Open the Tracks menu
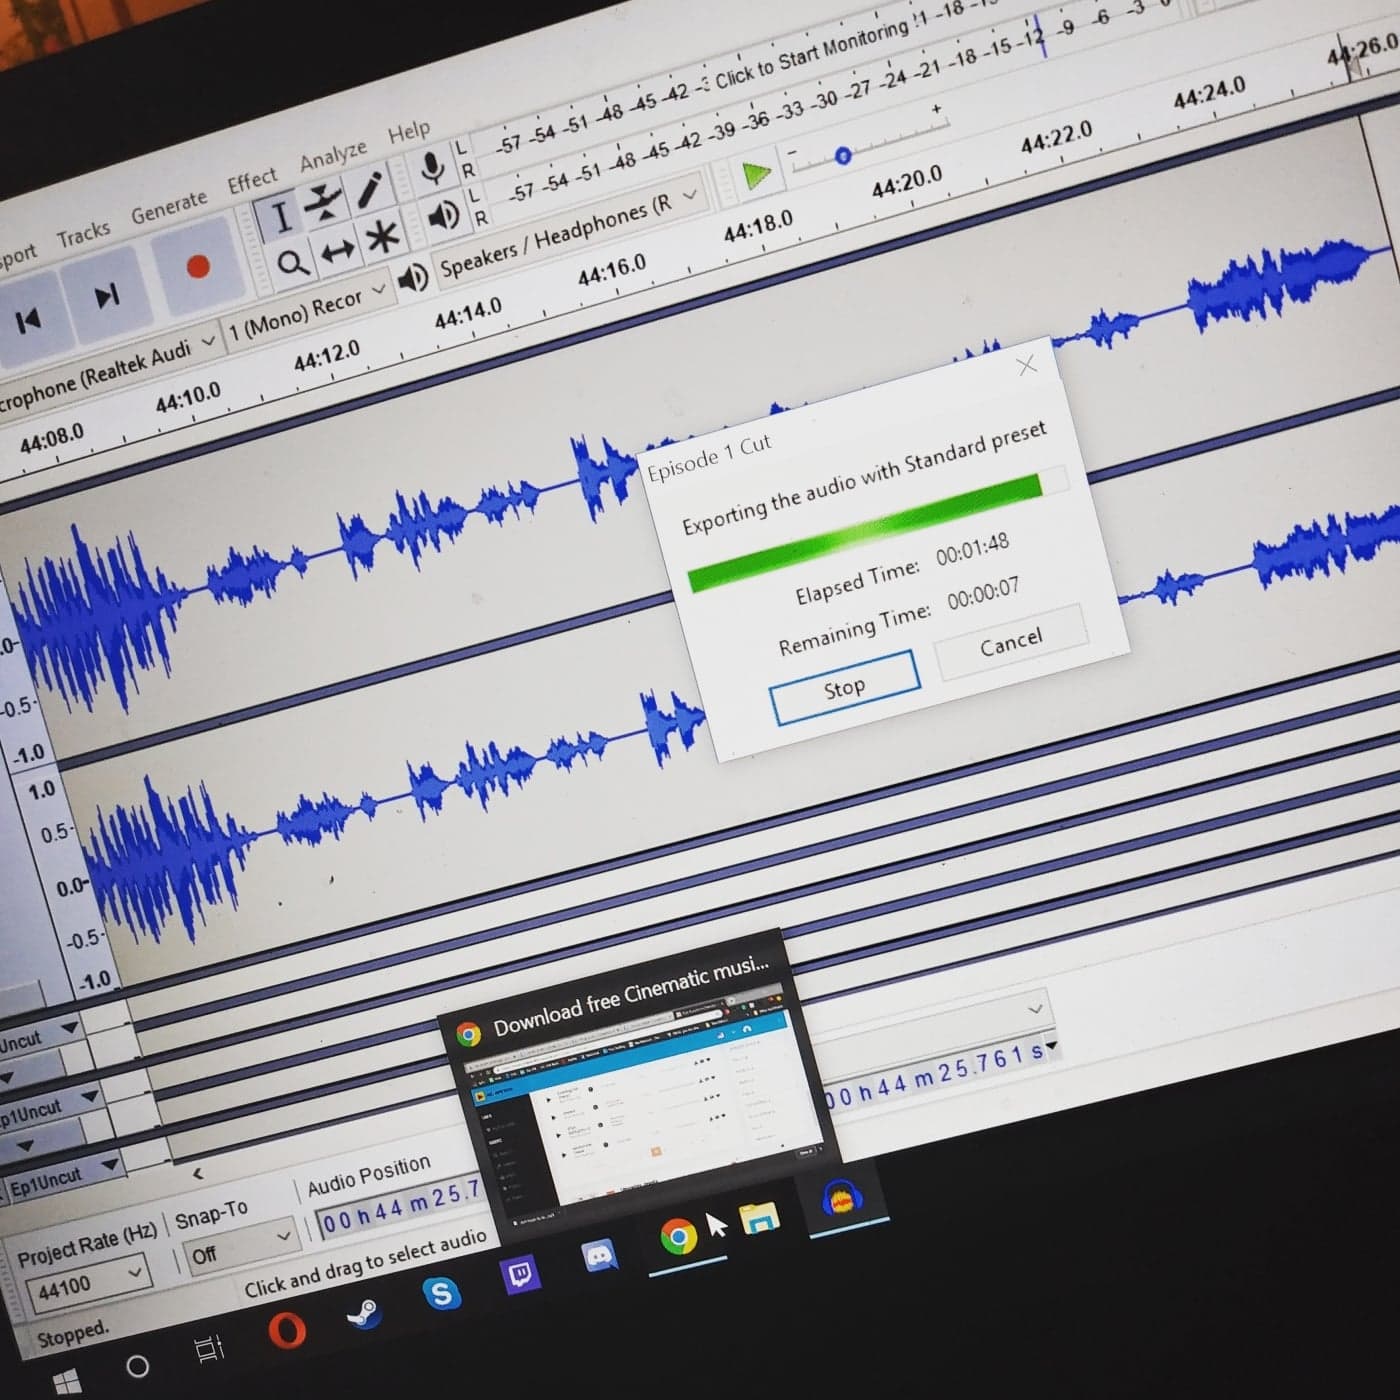Screen dimensions: 1400x1400 pyautogui.click(x=83, y=234)
